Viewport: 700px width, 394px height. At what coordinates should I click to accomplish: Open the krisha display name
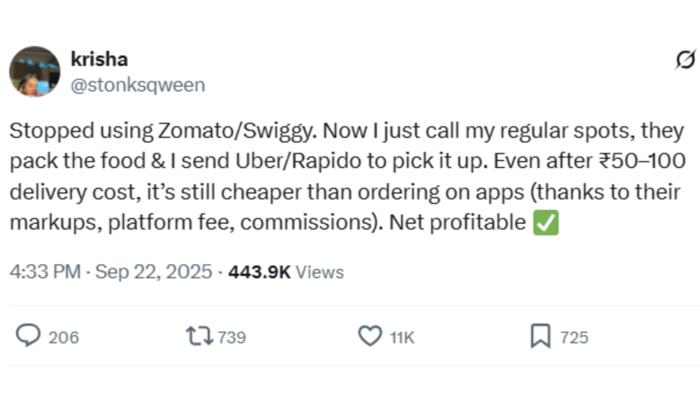tap(99, 59)
